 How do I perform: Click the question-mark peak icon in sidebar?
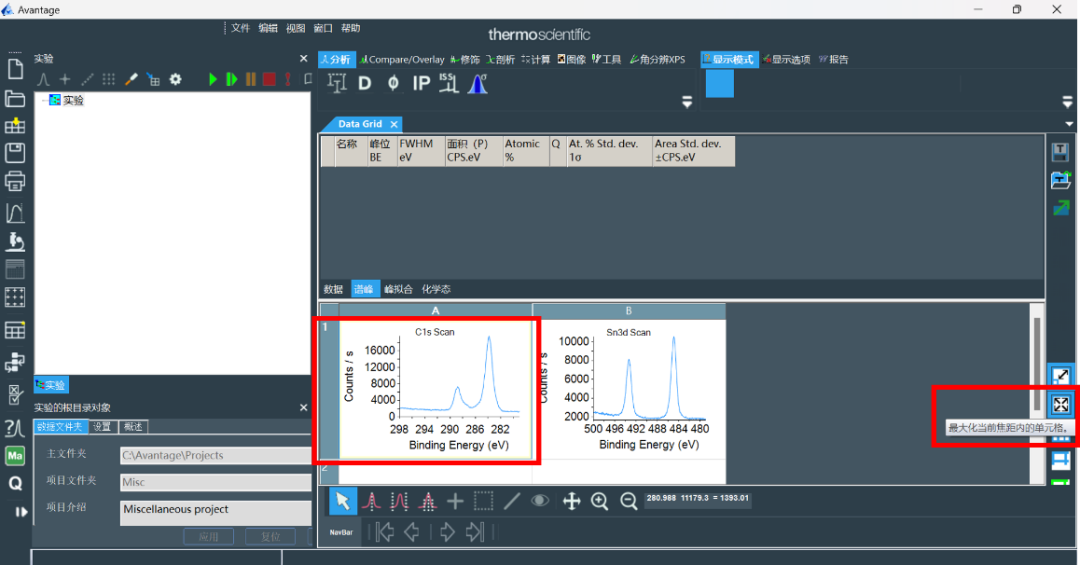click(15, 428)
